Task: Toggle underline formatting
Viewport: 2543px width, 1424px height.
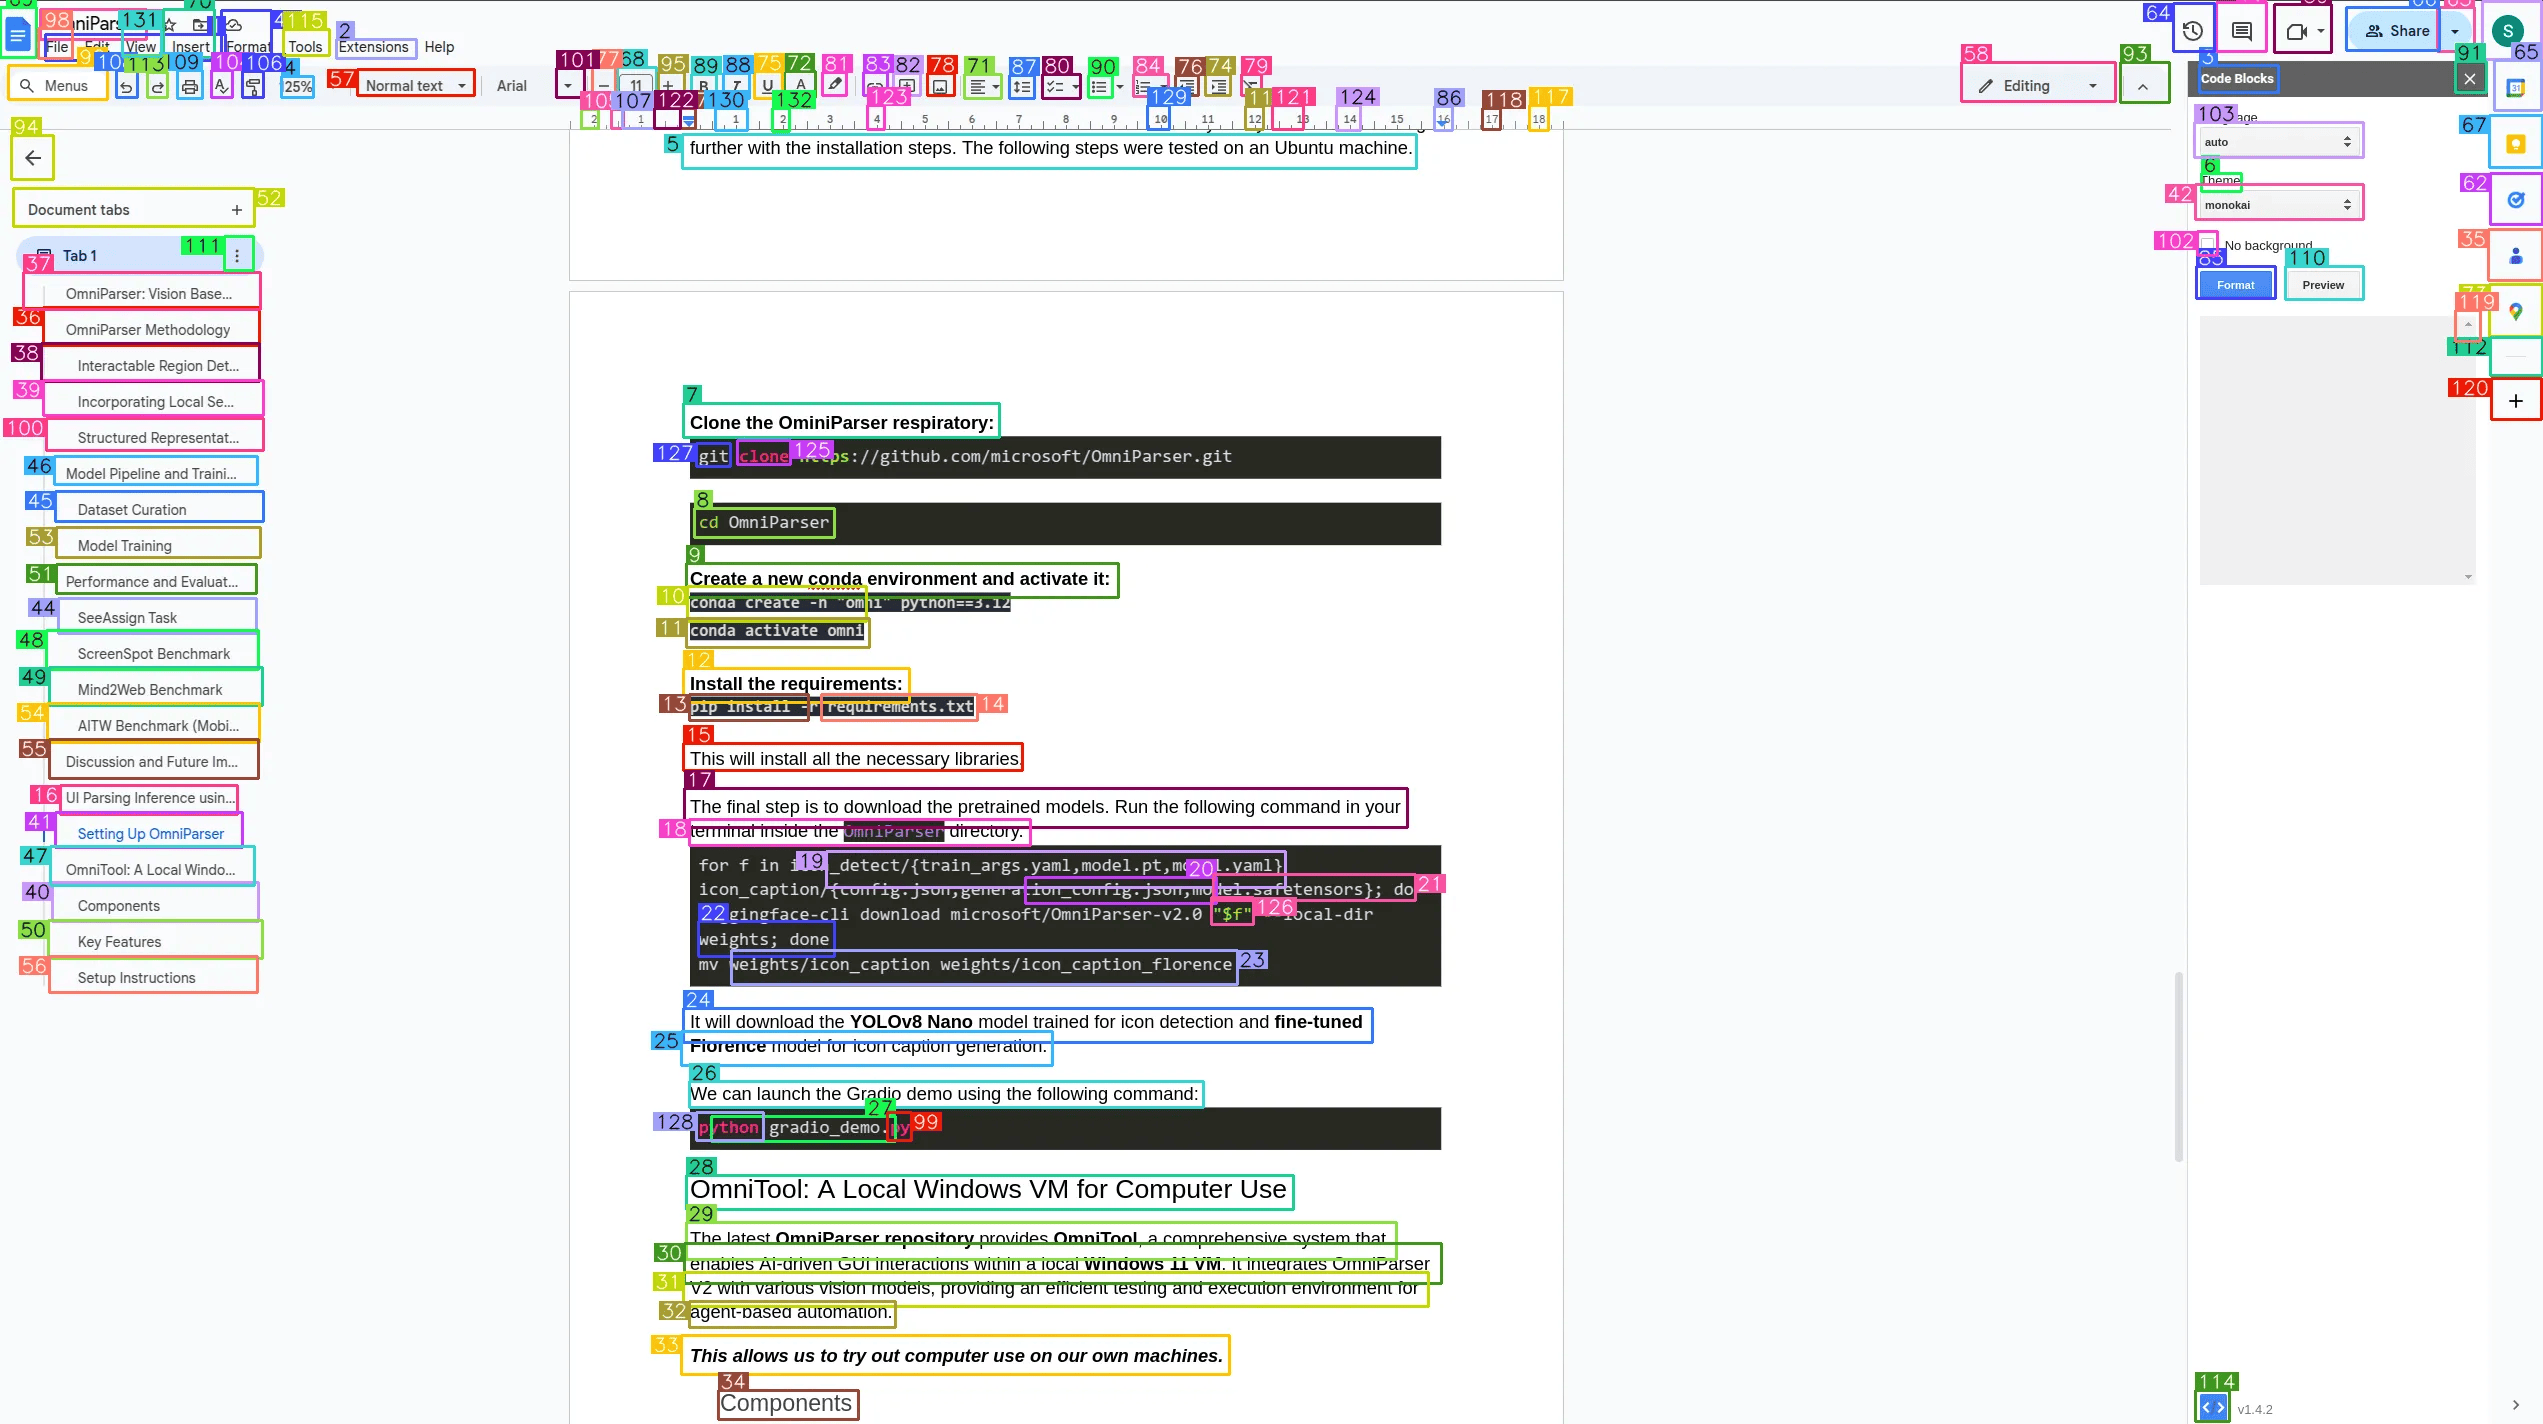Action: coord(767,87)
